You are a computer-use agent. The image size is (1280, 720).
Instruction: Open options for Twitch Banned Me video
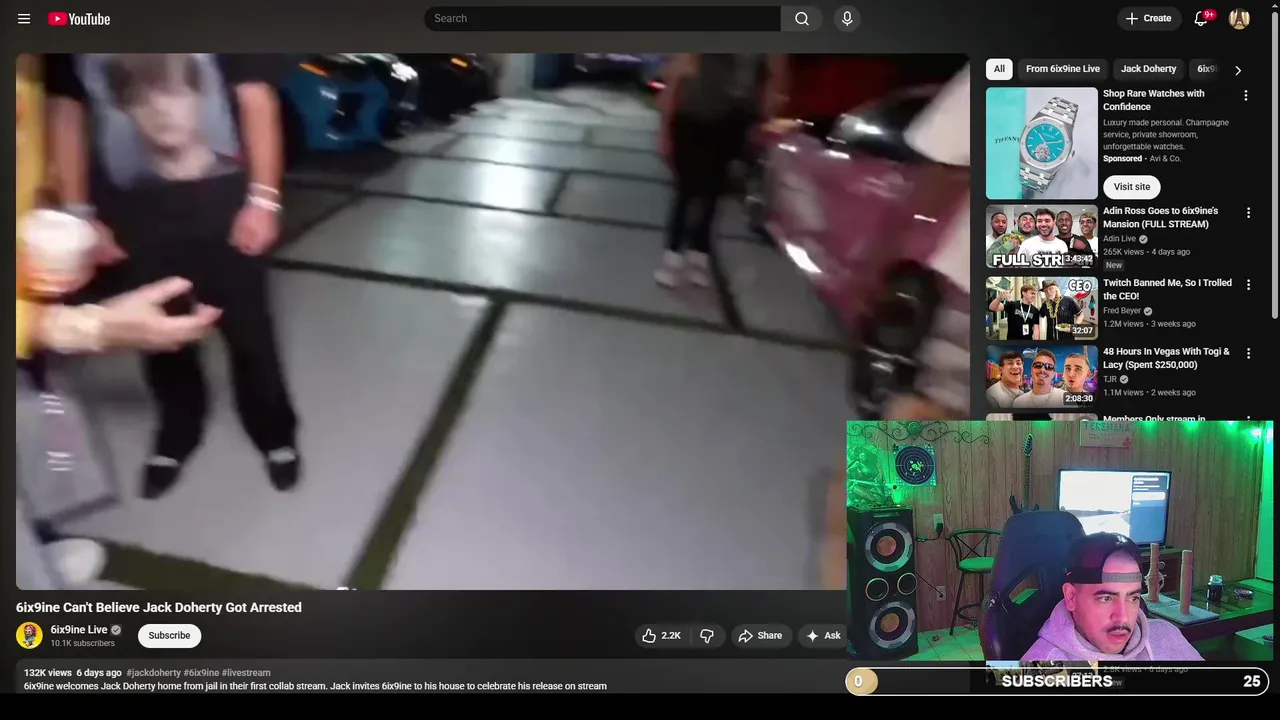pos(1248,285)
